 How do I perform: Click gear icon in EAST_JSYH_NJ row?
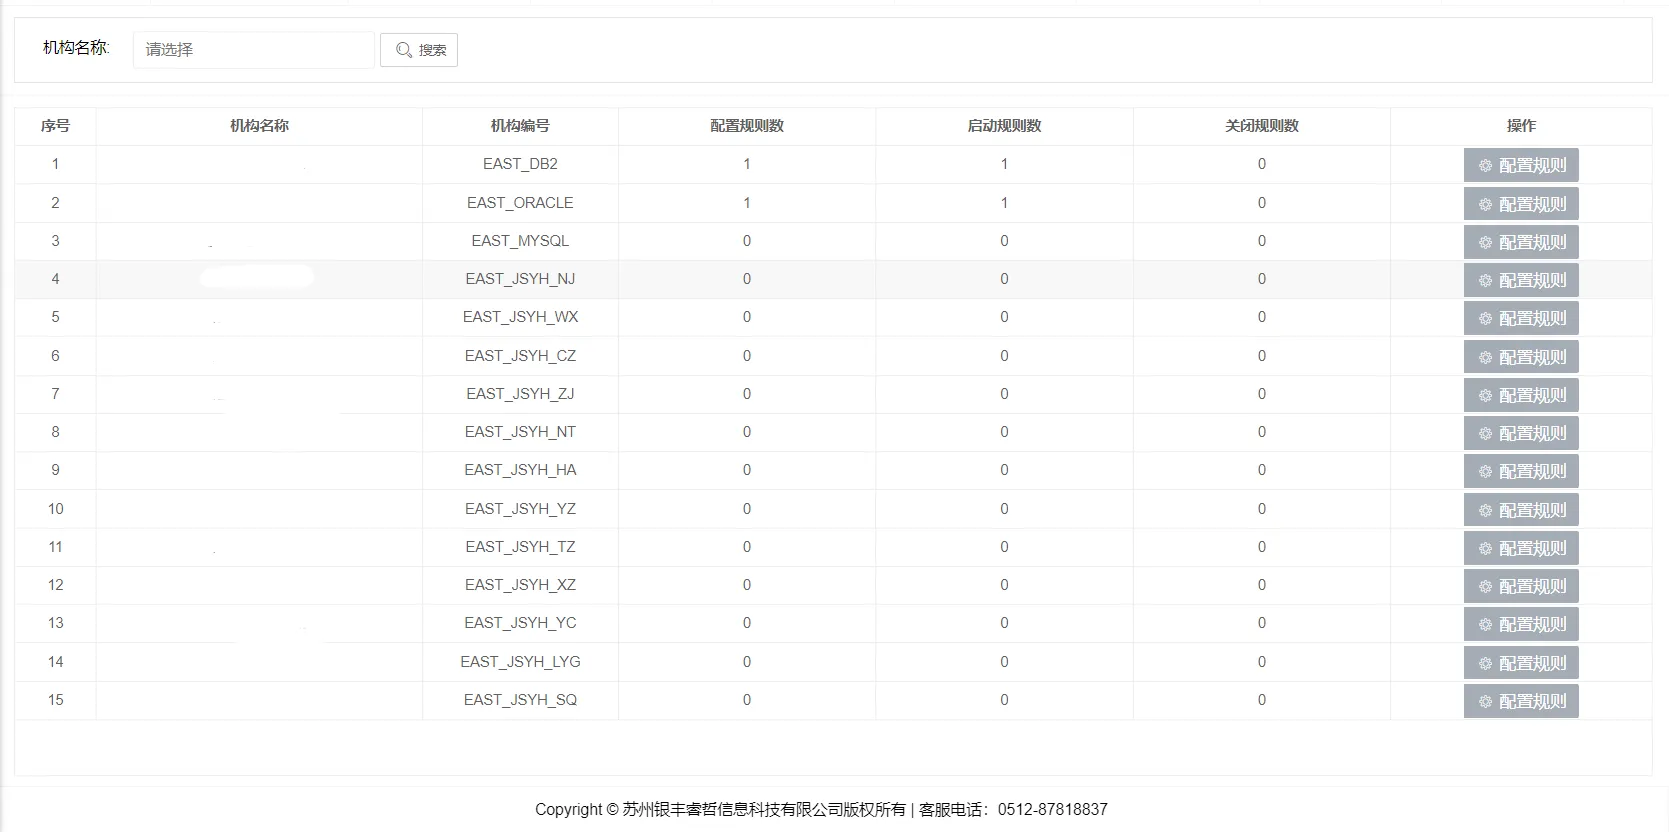1485,281
